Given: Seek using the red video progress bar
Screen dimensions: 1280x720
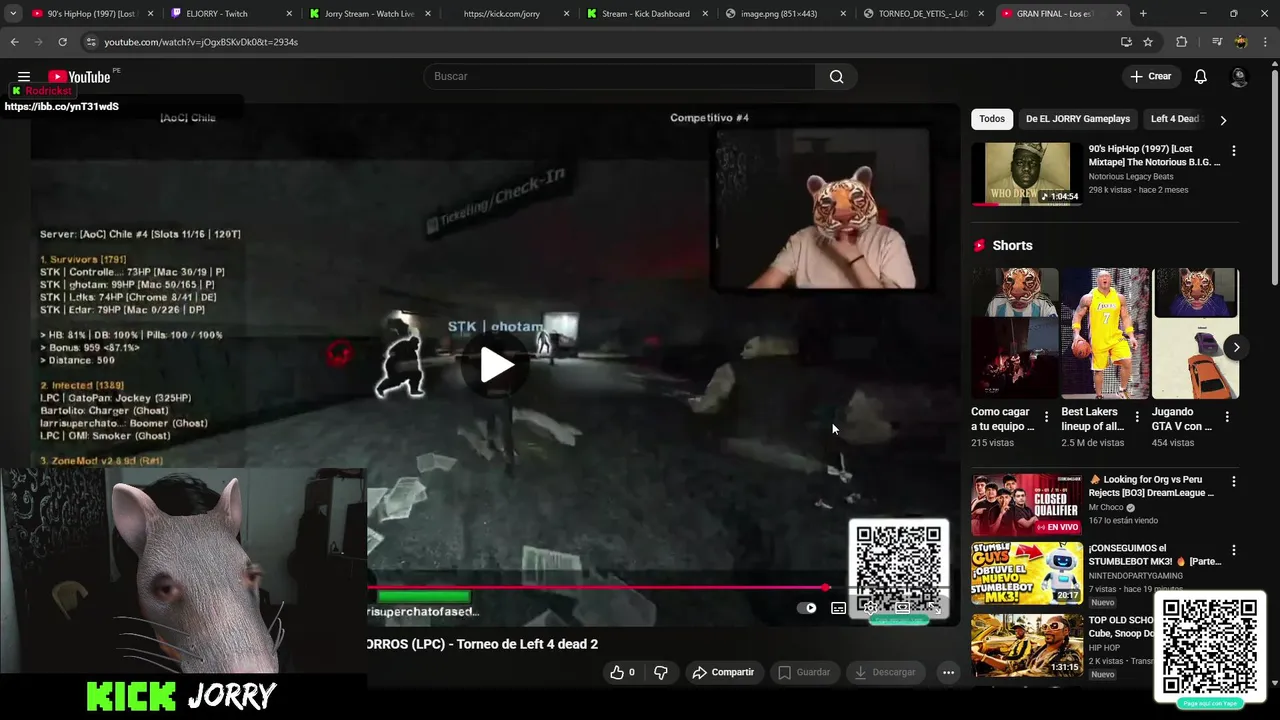Looking at the screenshot, I should coord(596,587).
